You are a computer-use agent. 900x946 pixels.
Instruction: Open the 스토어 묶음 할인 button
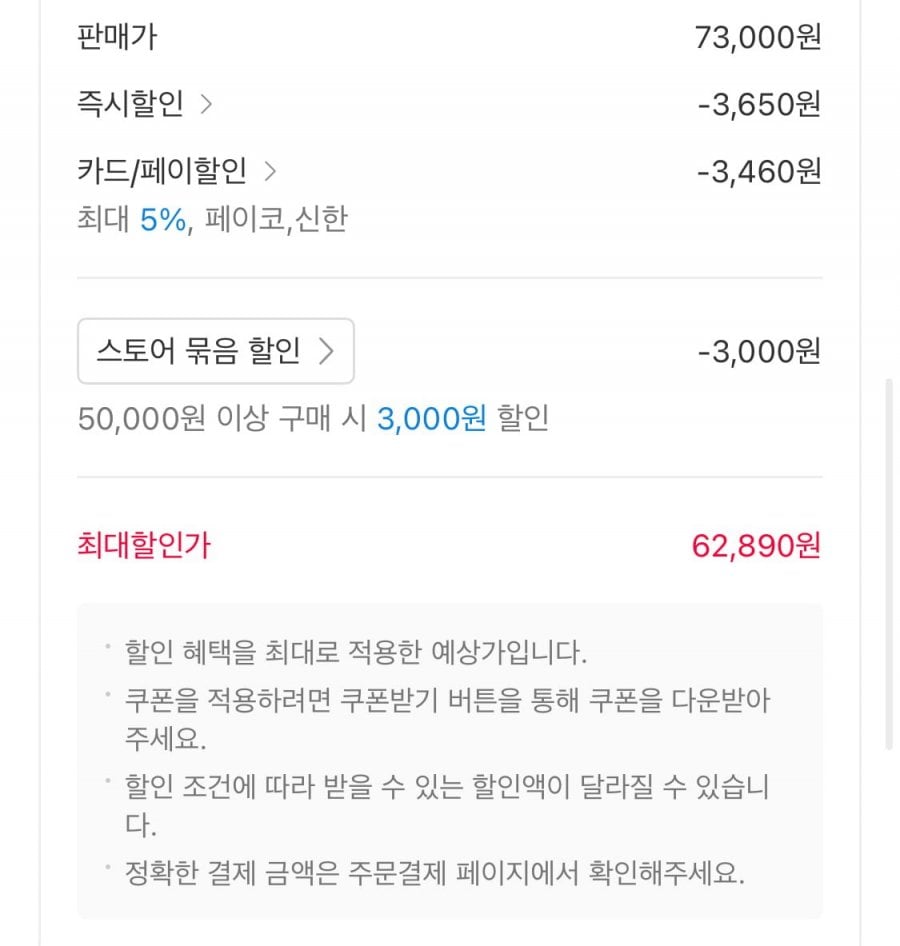click(x=215, y=351)
